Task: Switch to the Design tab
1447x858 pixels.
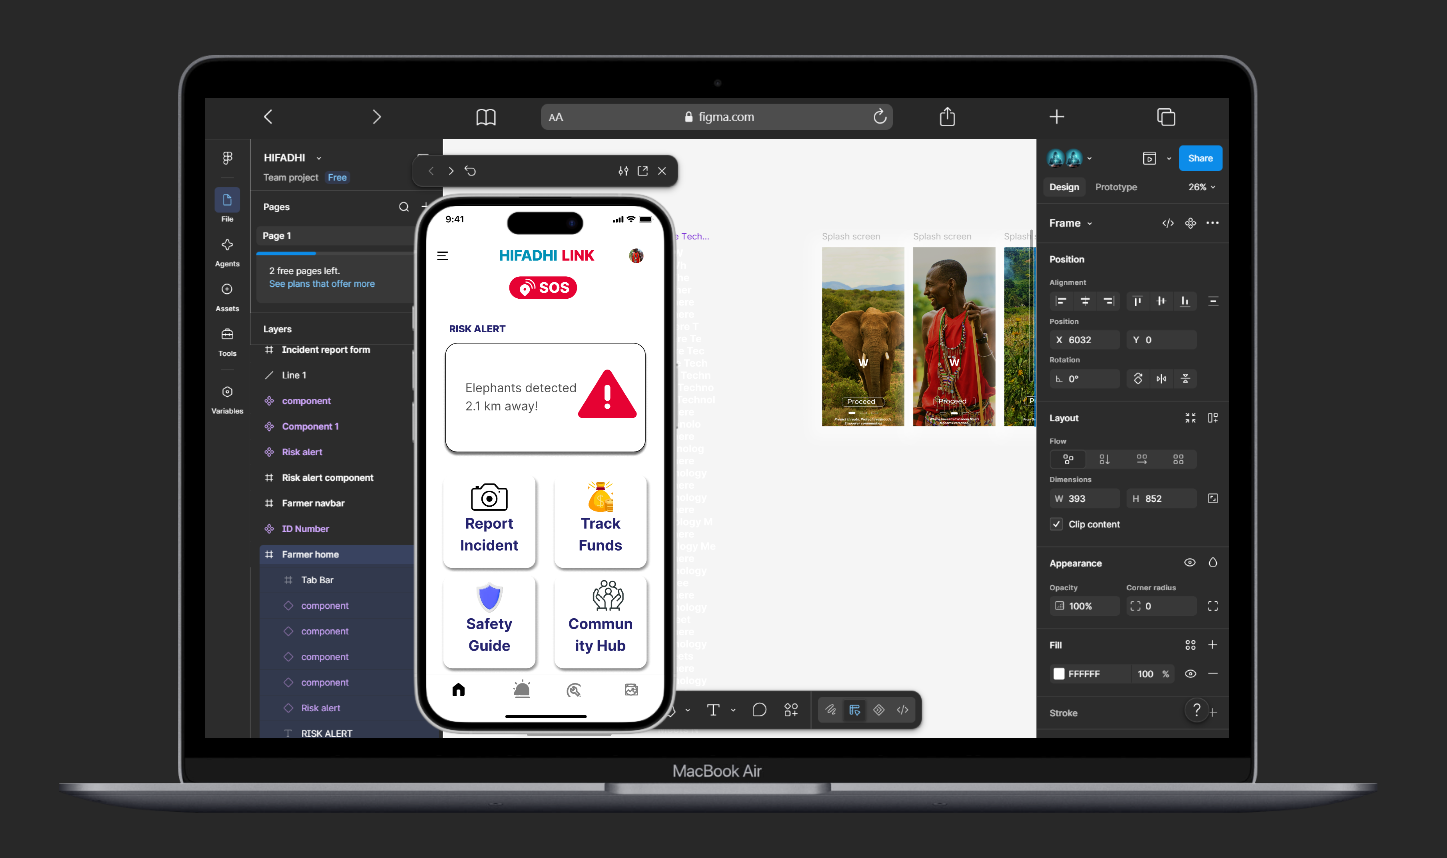Action: 1064,187
